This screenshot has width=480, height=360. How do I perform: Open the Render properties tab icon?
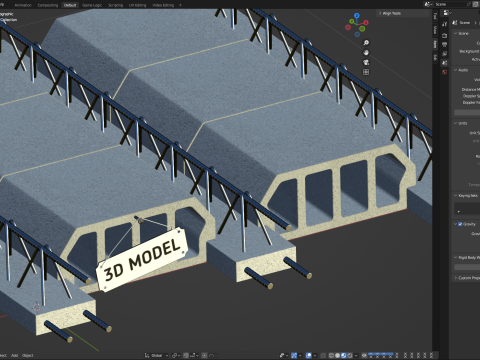444,35
